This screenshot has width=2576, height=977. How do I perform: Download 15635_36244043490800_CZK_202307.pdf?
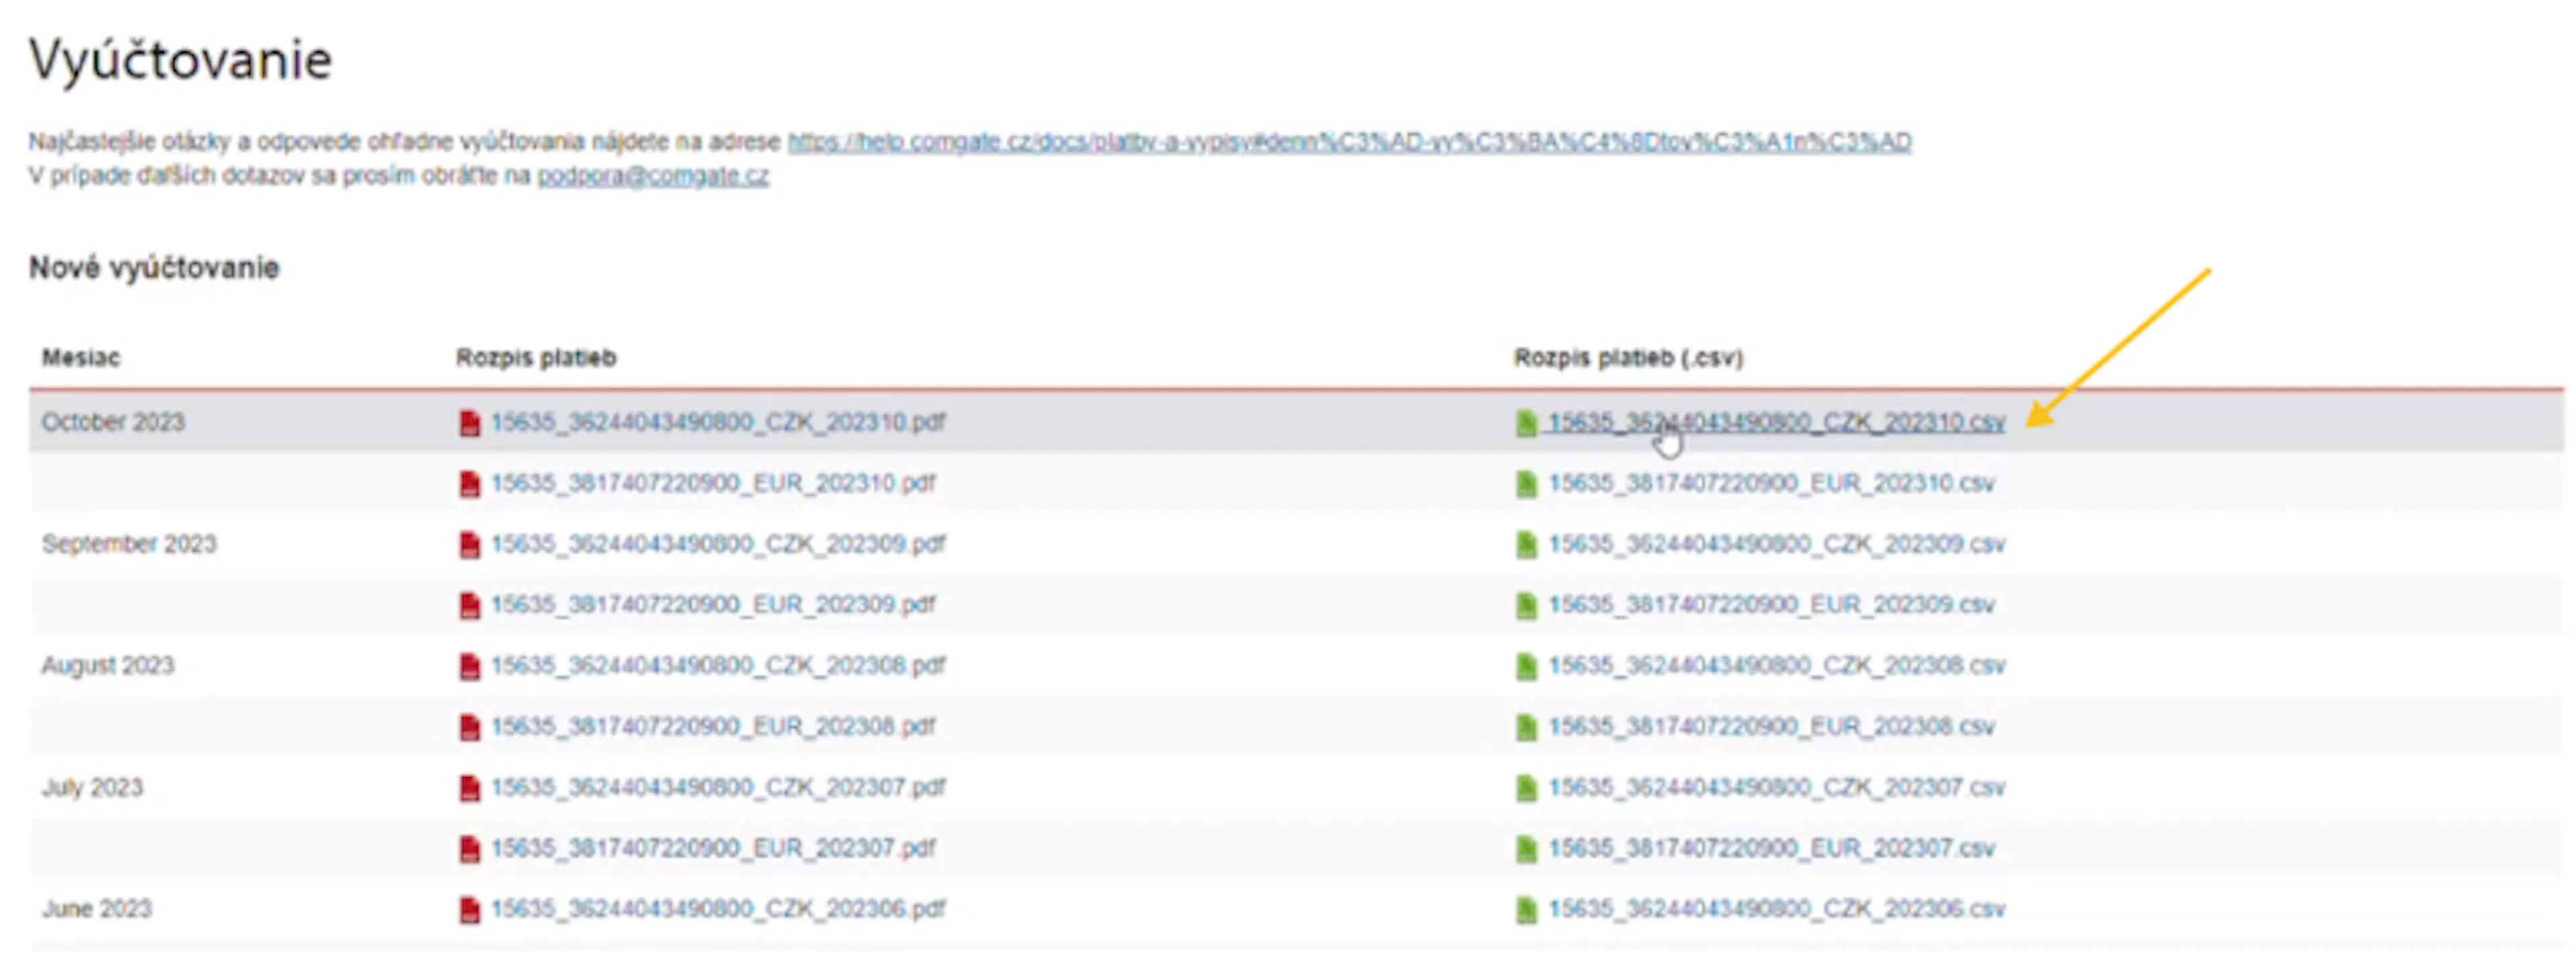tap(718, 788)
